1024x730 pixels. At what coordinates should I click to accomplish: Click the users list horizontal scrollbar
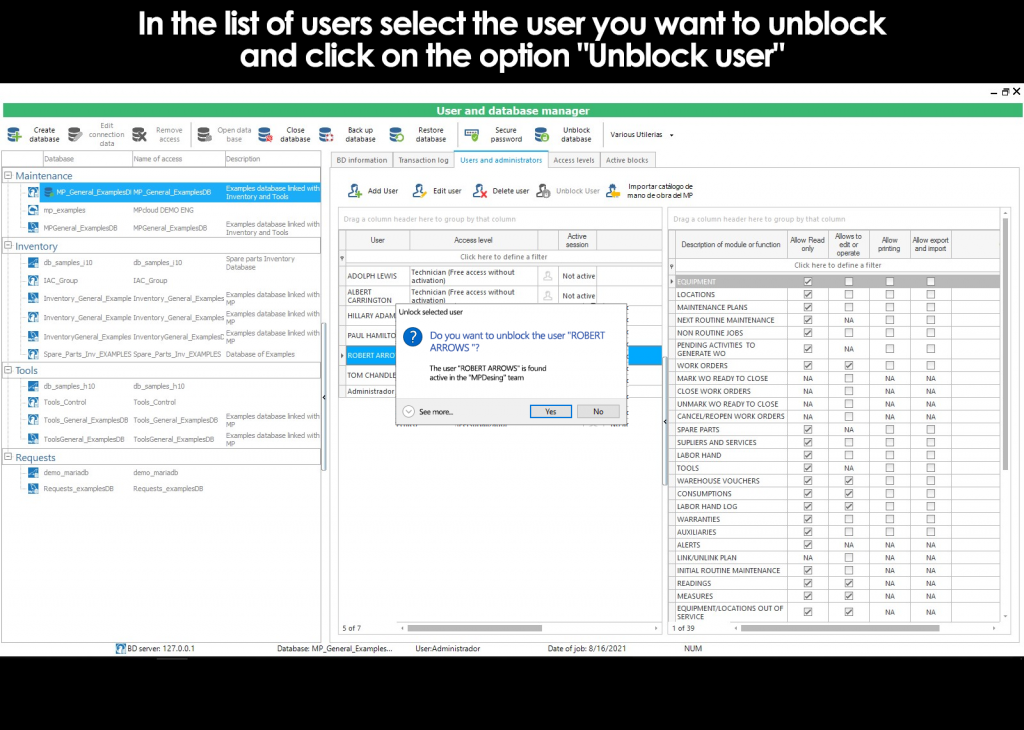tap(520, 628)
